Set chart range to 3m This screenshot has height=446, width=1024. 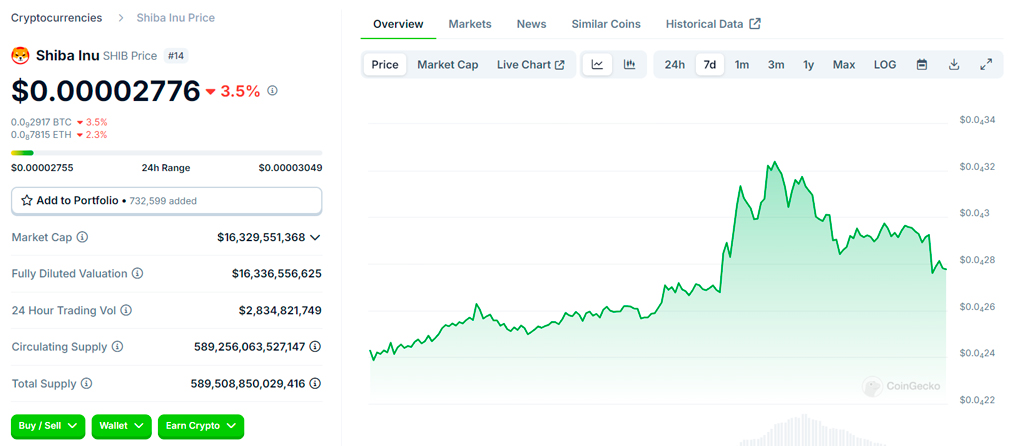(776, 65)
